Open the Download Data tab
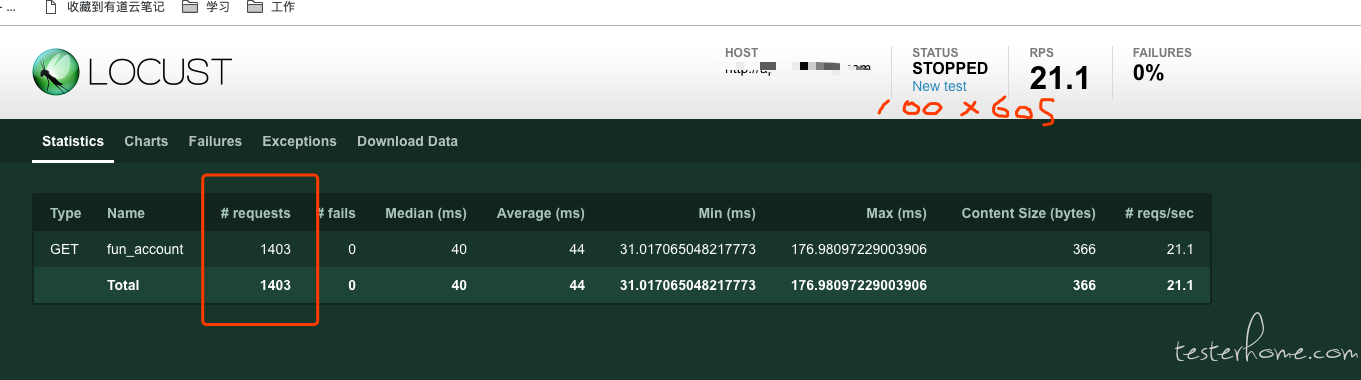This screenshot has width=1361, height=380. tap(407, 141)
